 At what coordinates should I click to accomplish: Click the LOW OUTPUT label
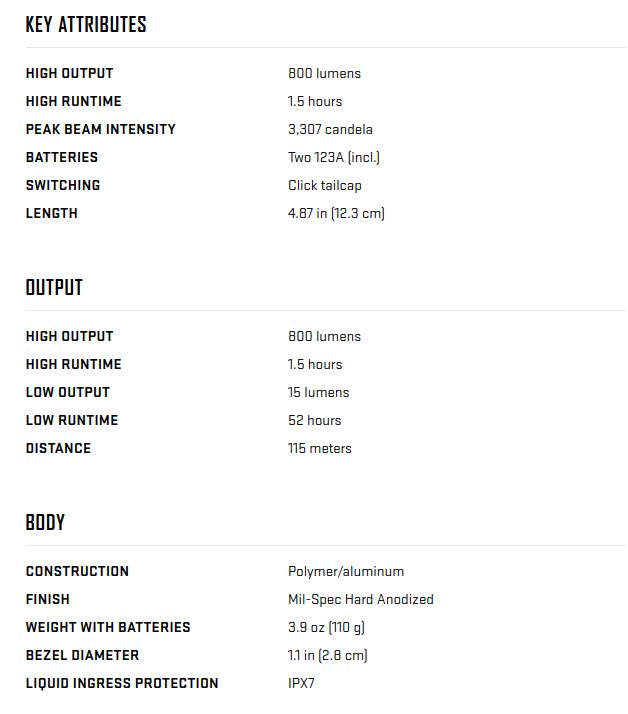[68, 393]
